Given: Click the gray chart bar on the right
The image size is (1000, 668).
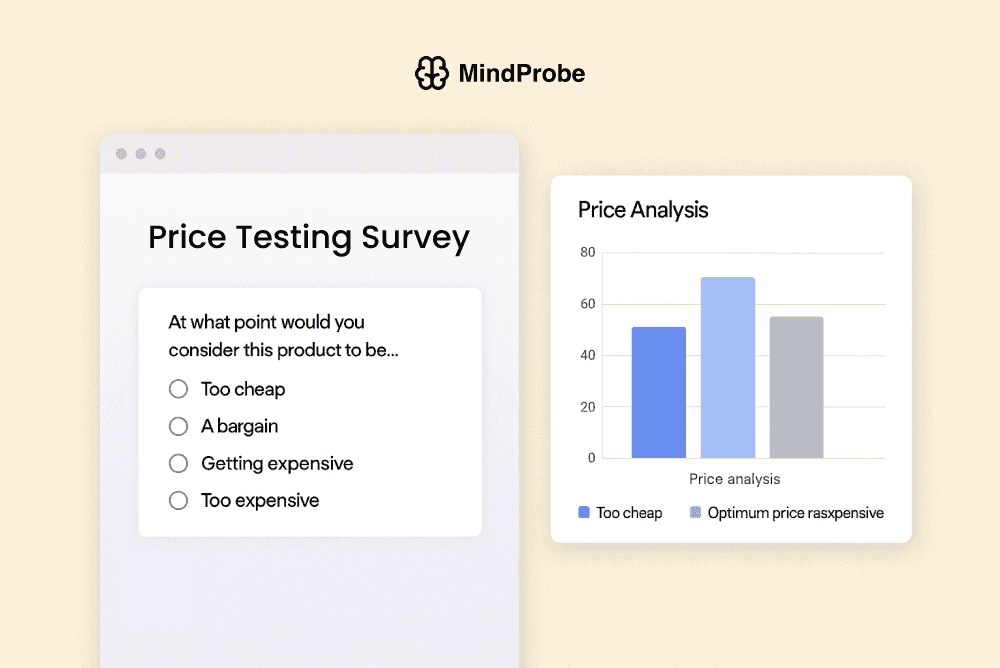Looking at the screenshot, I should [795, 385].
